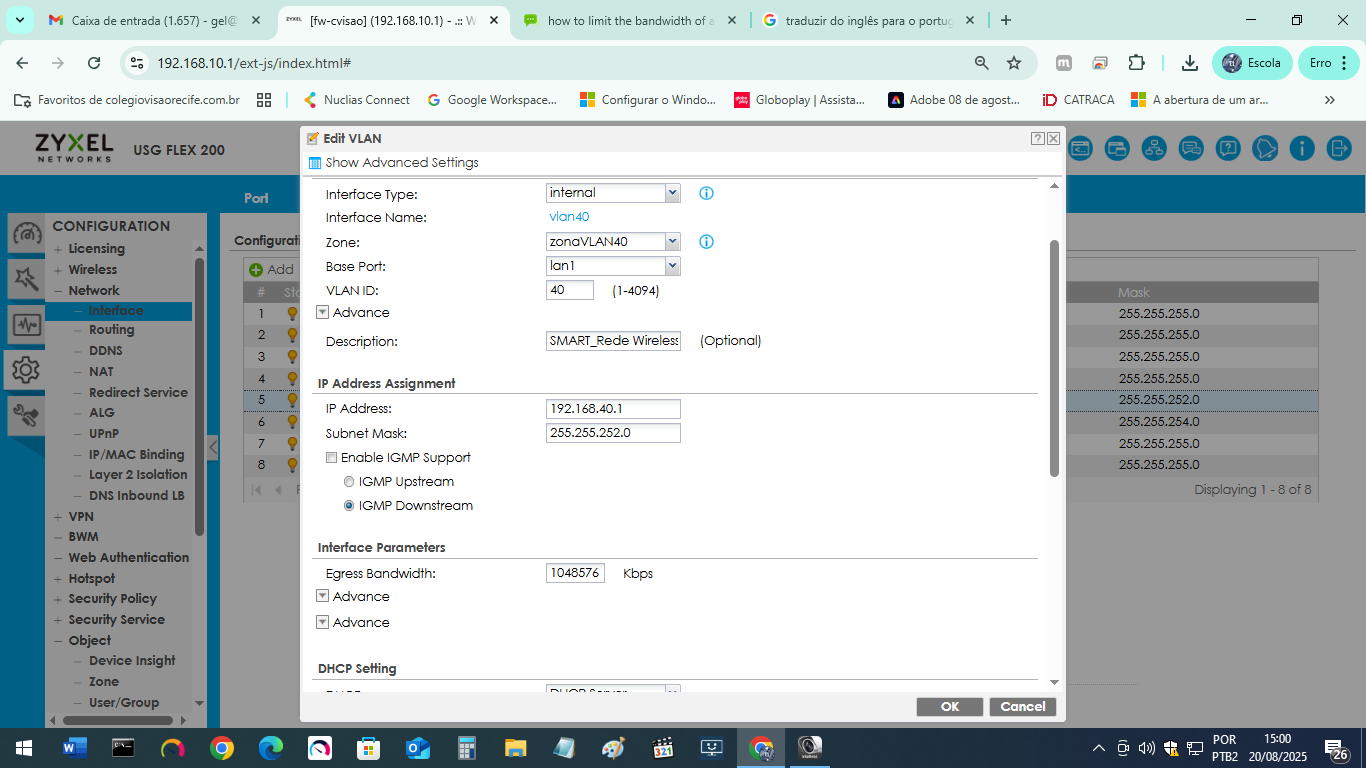Click the green Add plus icon in table
Image resolution: width=1366 pixels, height=768 pixels.
(256, 270)
